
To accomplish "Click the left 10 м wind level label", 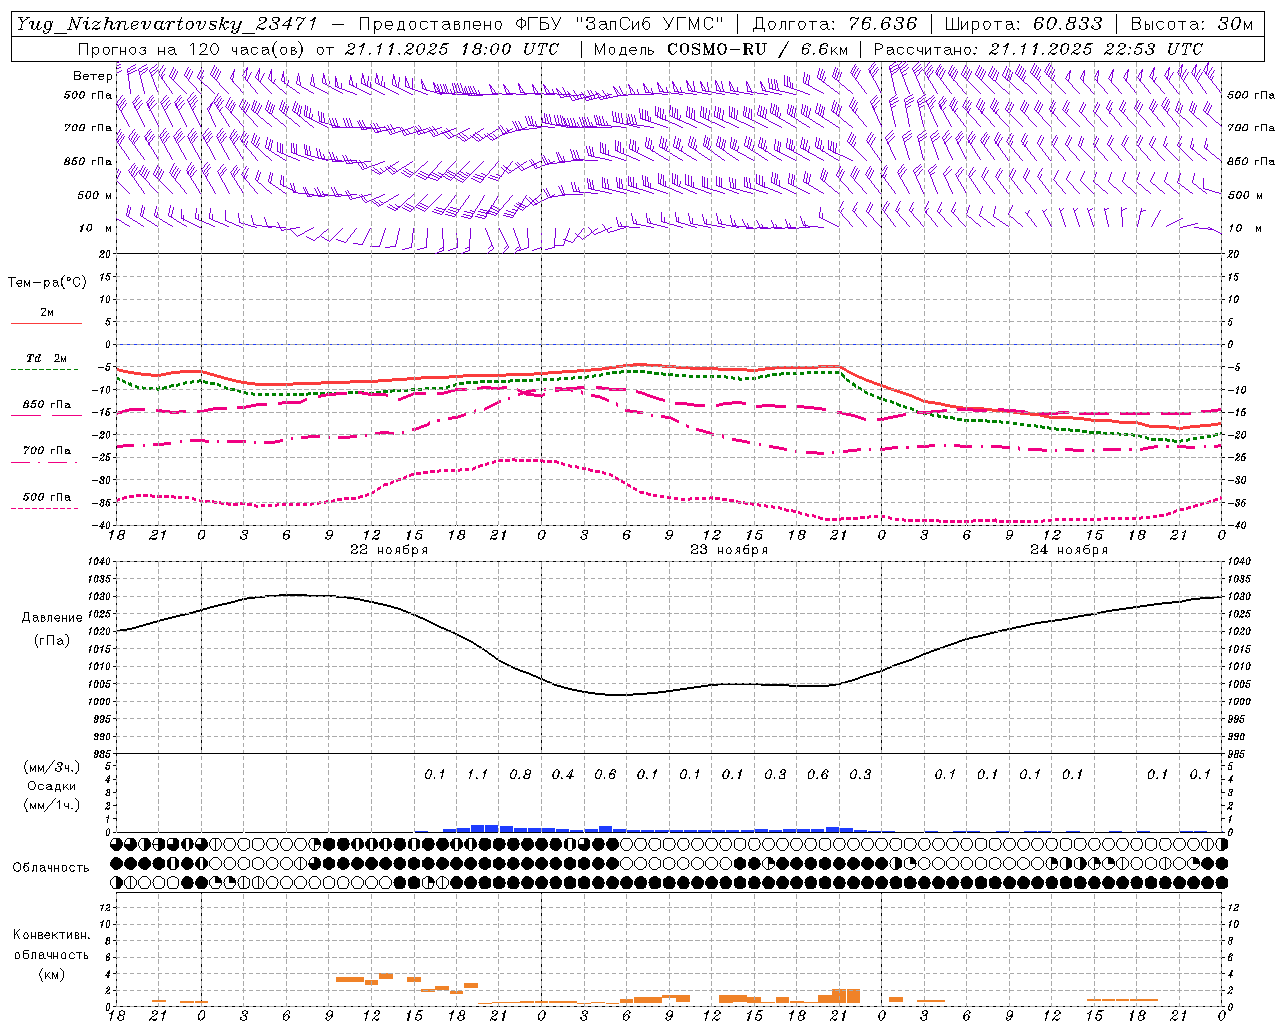I will [x=96, y=229].
